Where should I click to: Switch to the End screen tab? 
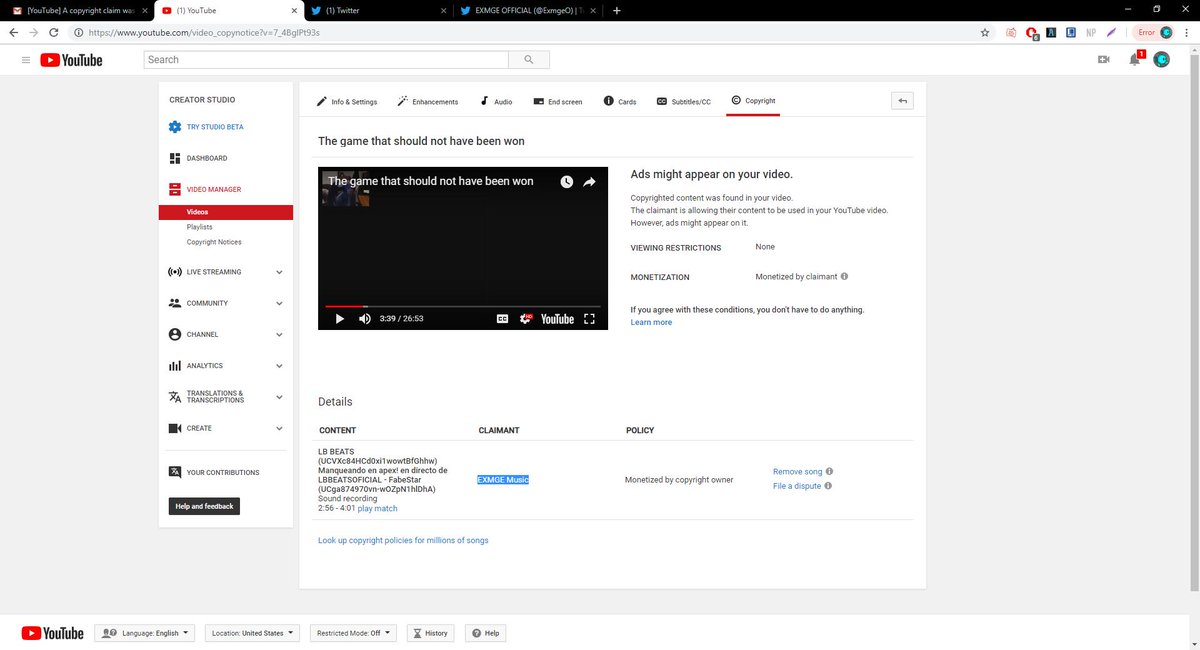point(558,102)
